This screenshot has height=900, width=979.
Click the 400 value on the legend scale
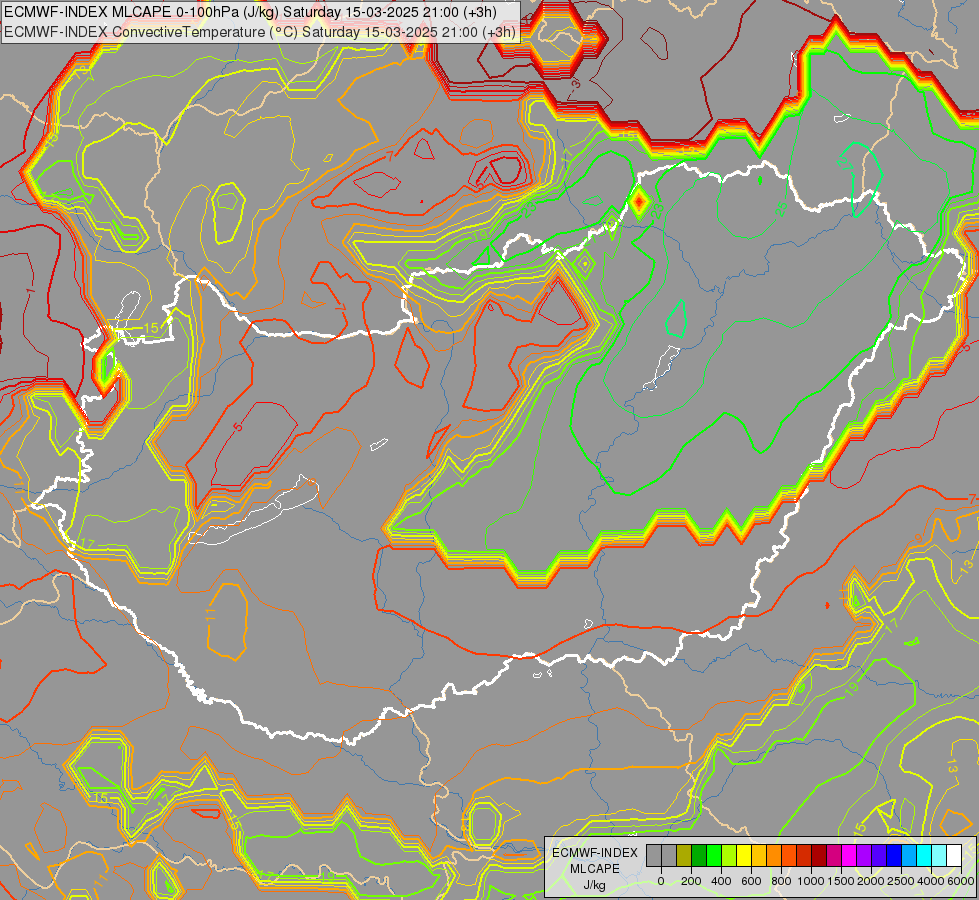pos(721,881)
